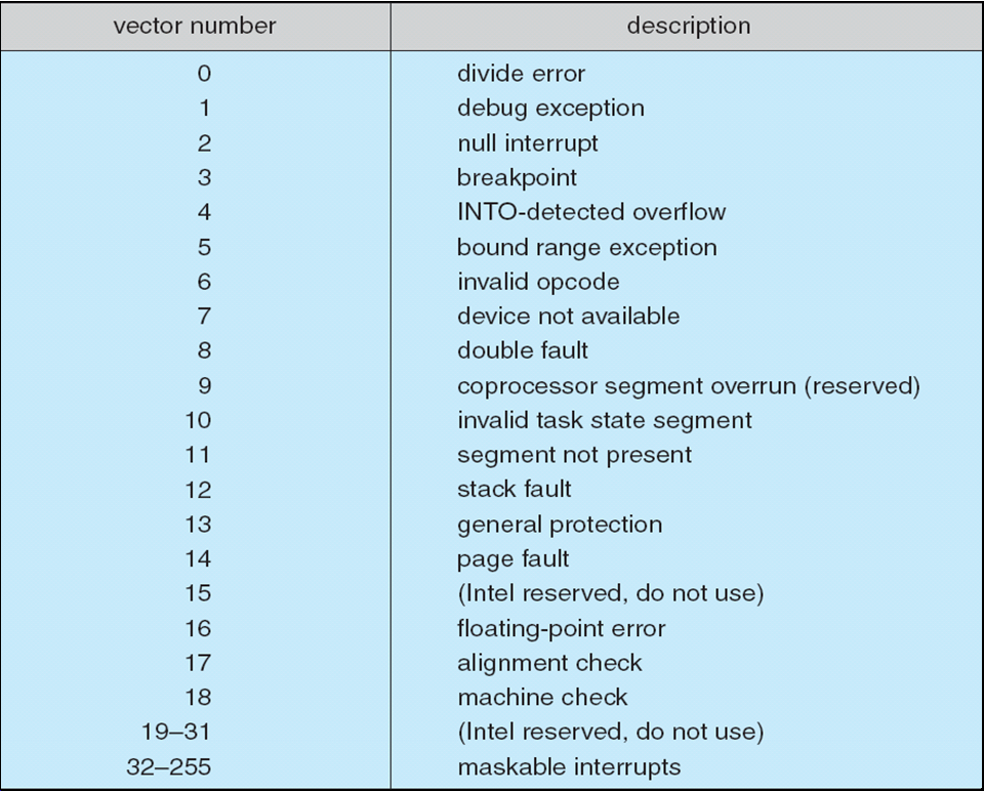The image size is (984, 792).
Task: Click 'device not available' text
Action: (x=568, y=316)
